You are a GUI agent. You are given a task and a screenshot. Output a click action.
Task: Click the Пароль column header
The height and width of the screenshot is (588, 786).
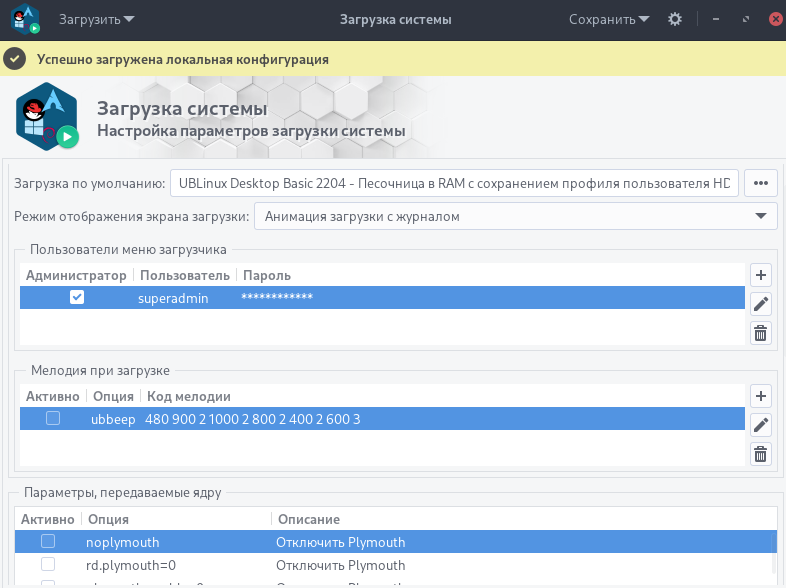click(267, 275)
